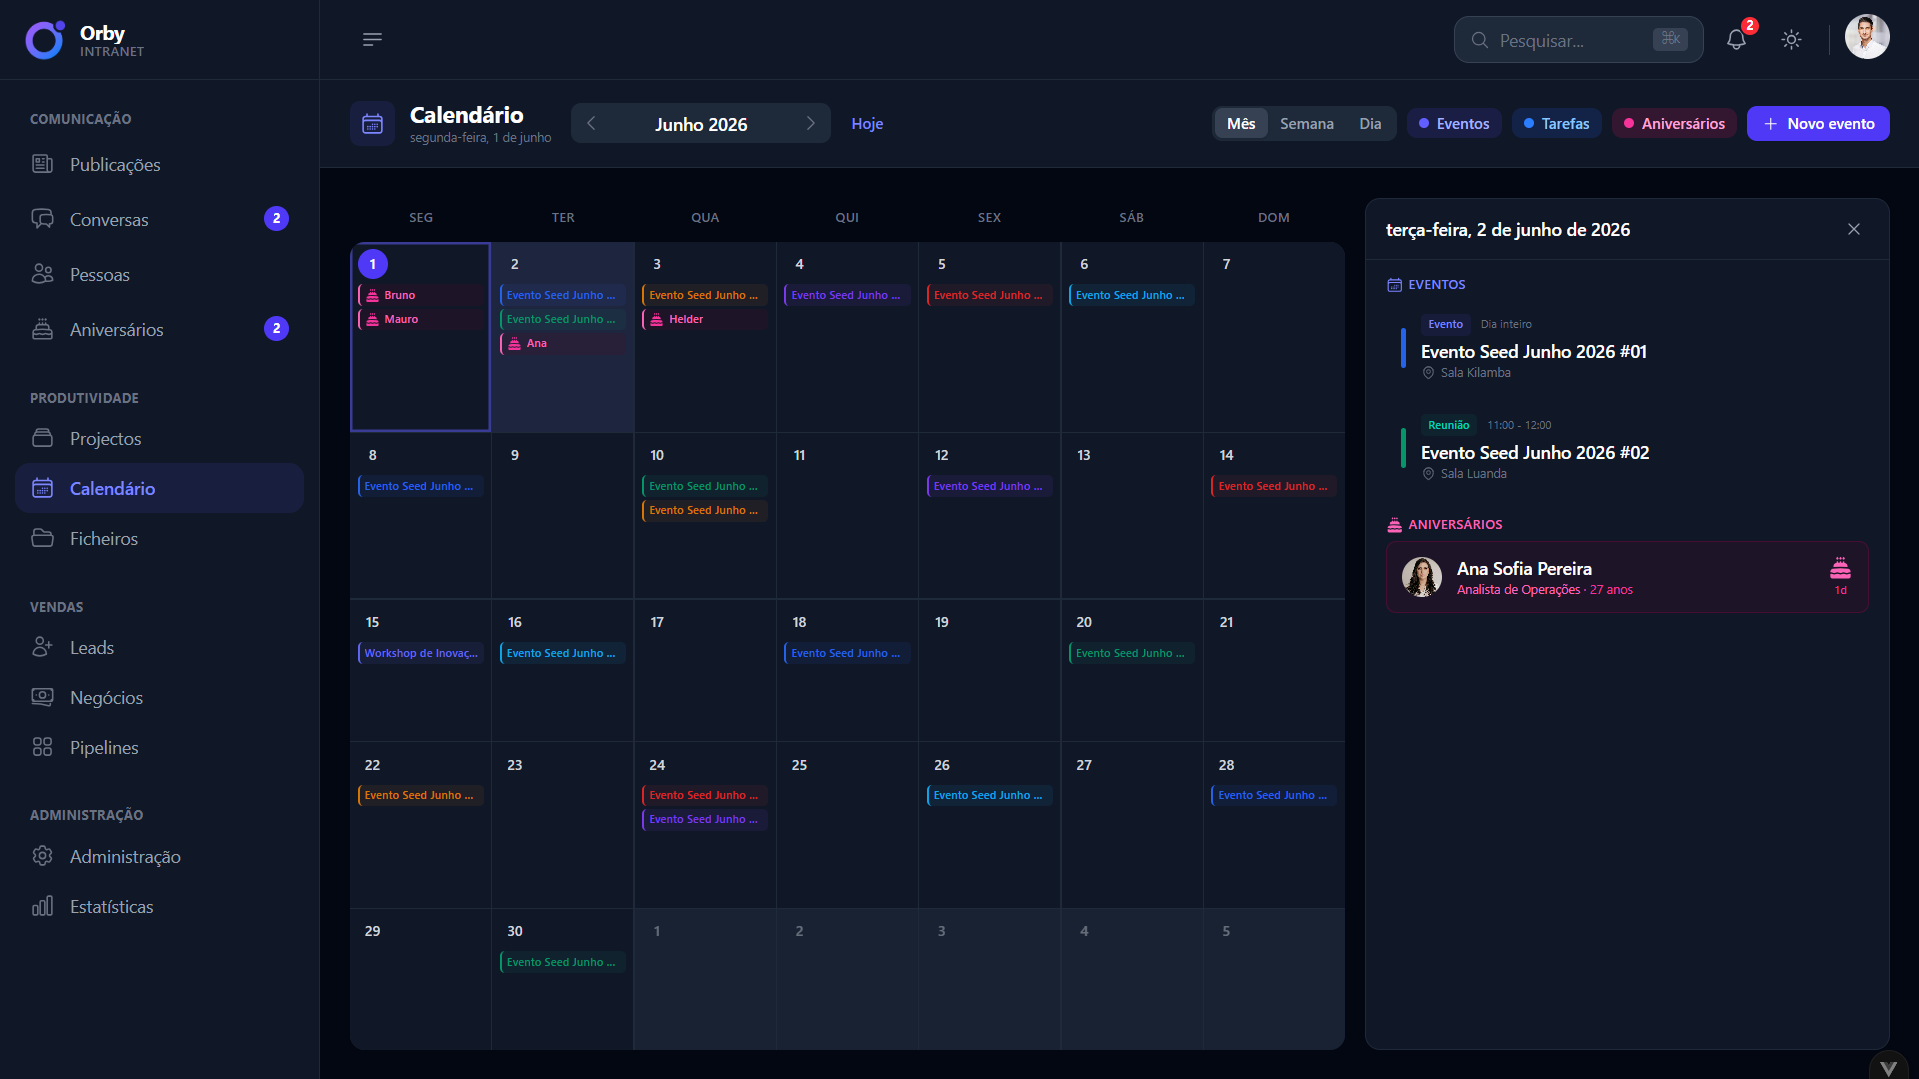
Task: Click Conversas unread badge 2
Action: [x=276, y=219]
